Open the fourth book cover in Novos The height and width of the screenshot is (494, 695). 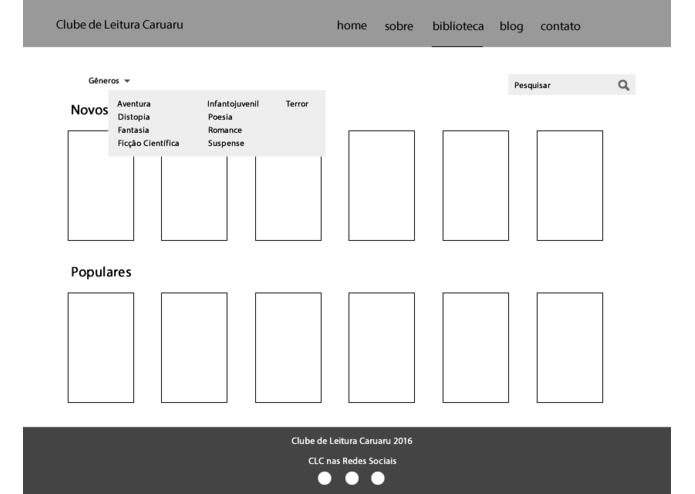tap(382, 186)
